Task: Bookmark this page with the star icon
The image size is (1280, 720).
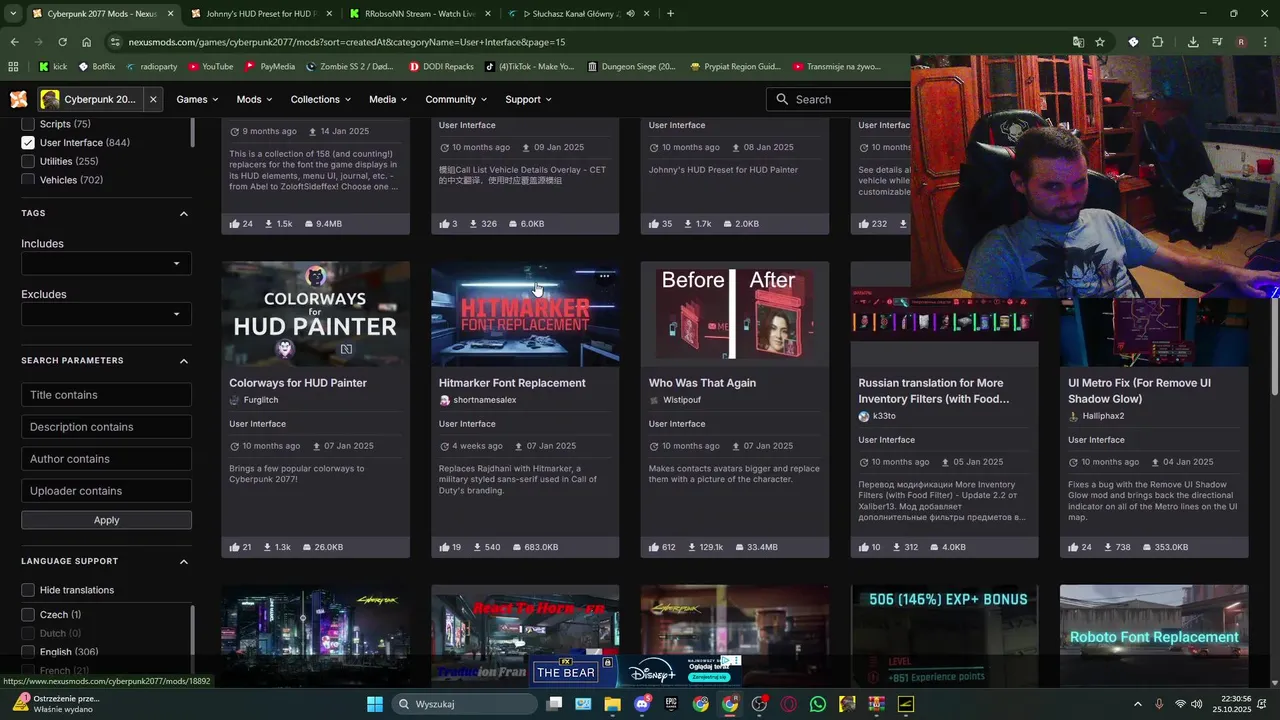Action: [x=1100, y=42]
